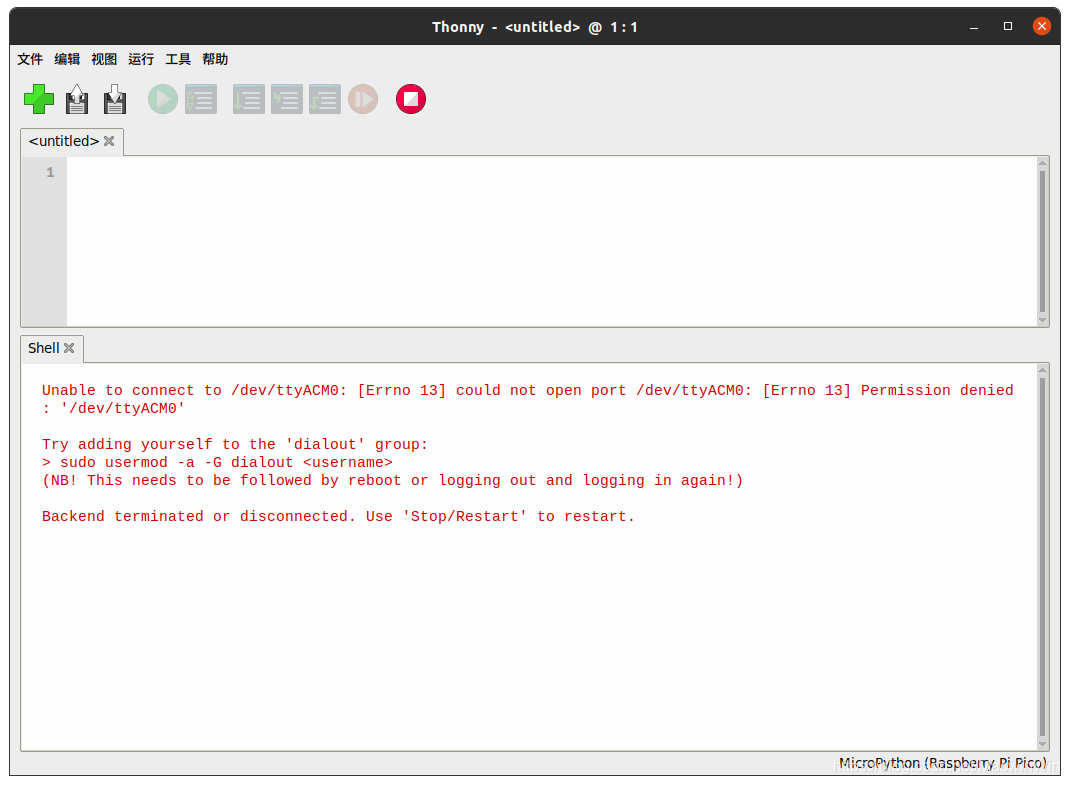
Task: Click the Shell vertical scrollbar
Action: [1042, 556]
